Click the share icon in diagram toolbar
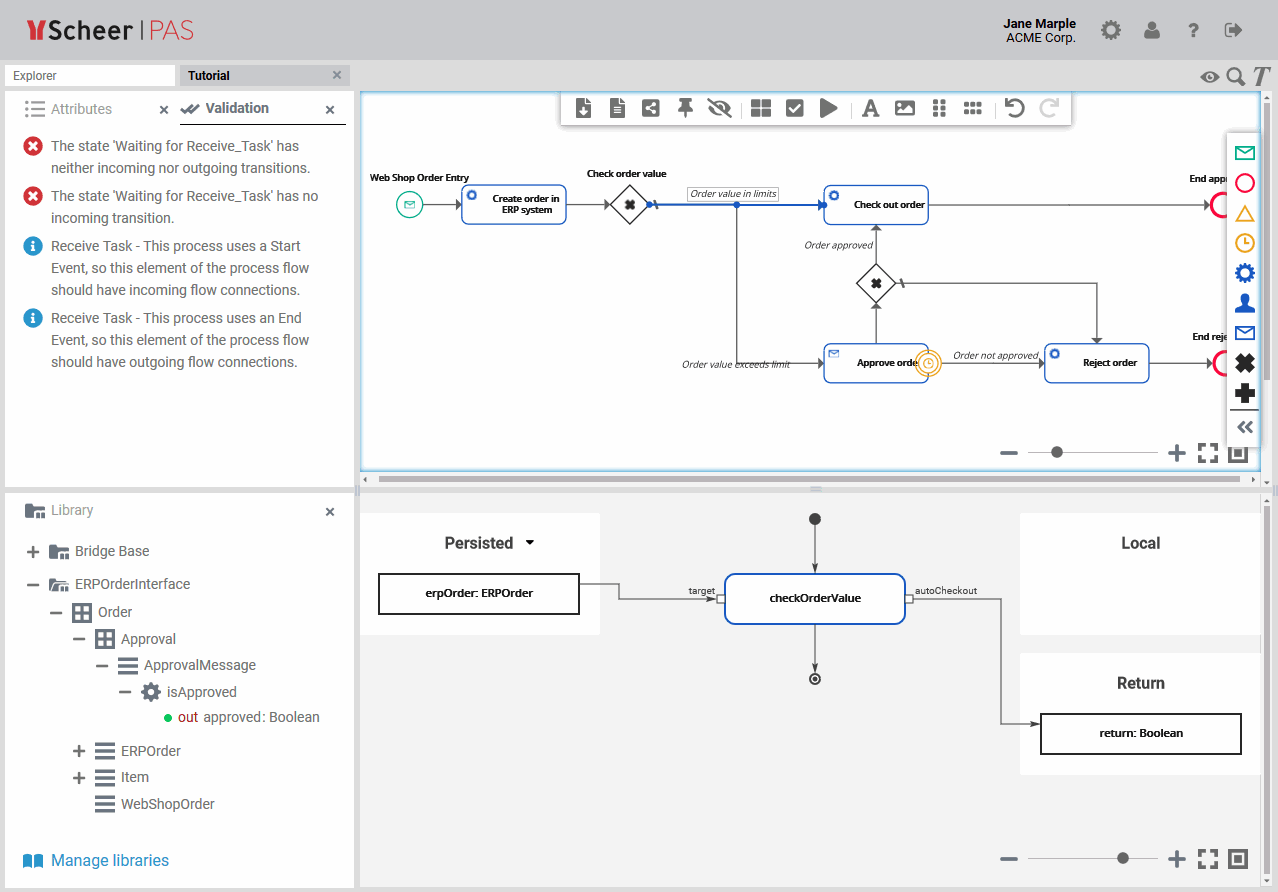 coord(651,108)
